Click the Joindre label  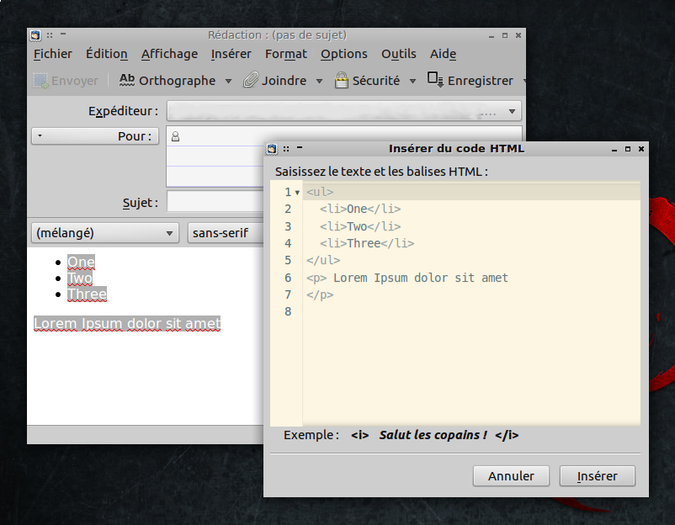284,81
